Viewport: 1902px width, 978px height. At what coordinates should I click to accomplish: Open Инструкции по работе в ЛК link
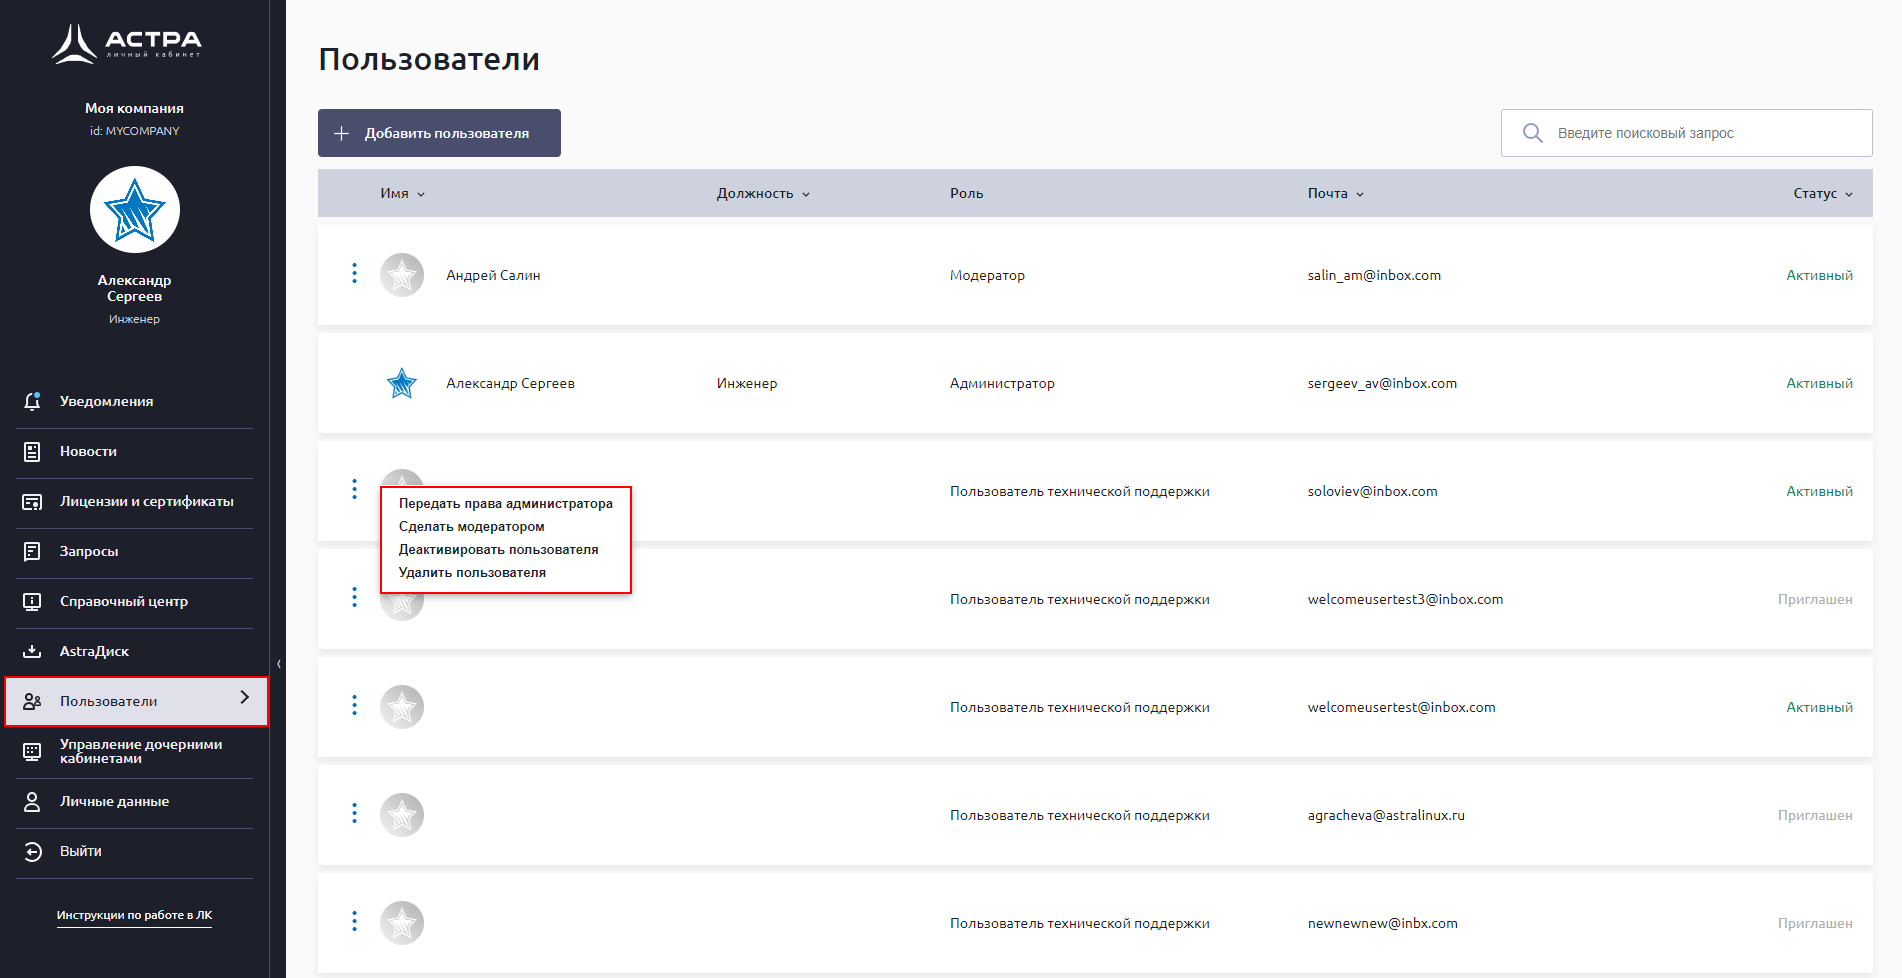[134, 915]
